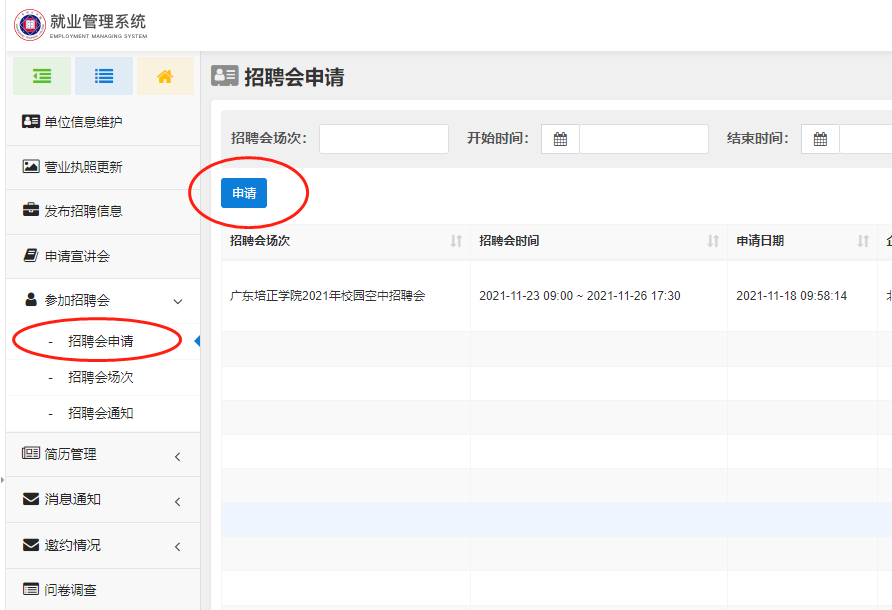Viewport: 892px width, 610px height.
Task: Select the 招聘会通知 submenu item
Action: (x=100, y=413)
